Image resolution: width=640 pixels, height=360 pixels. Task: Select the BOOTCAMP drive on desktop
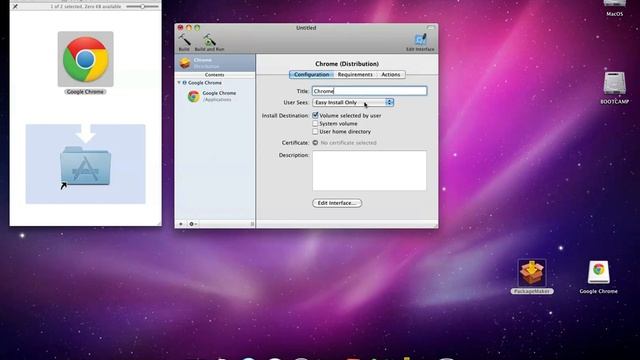(615, 83)
